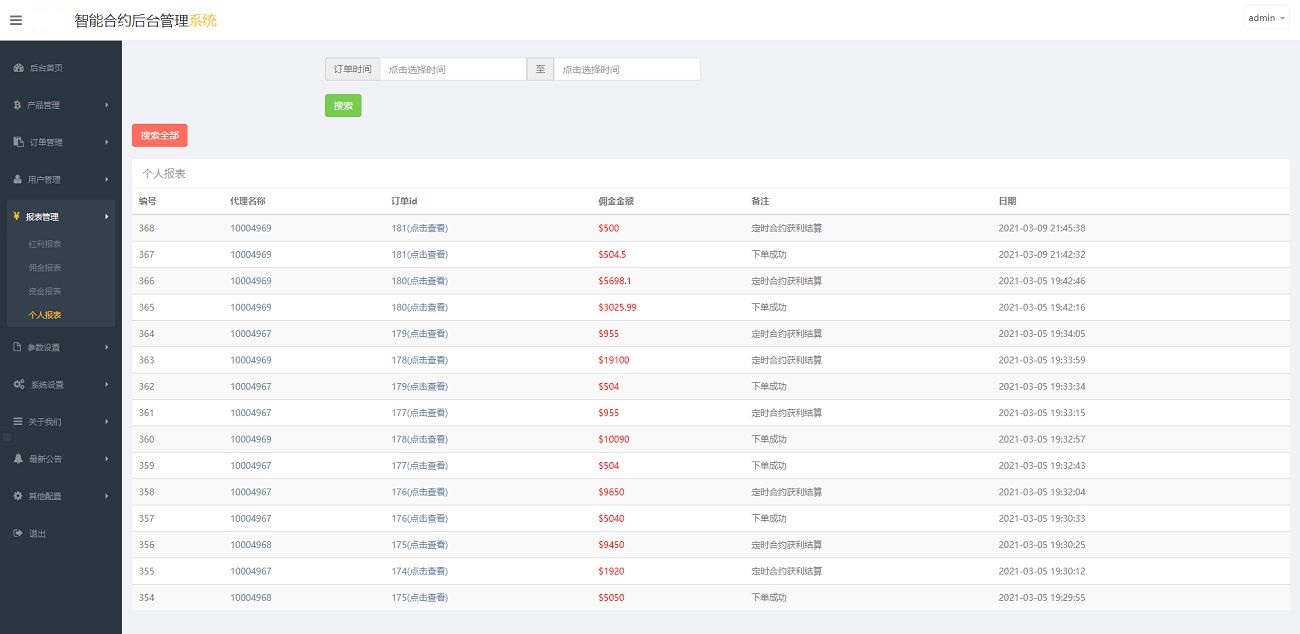The height and width of the screenshot is (634, 1300).
Task: Click agent 10004967 in row 364
Action: 251,333
